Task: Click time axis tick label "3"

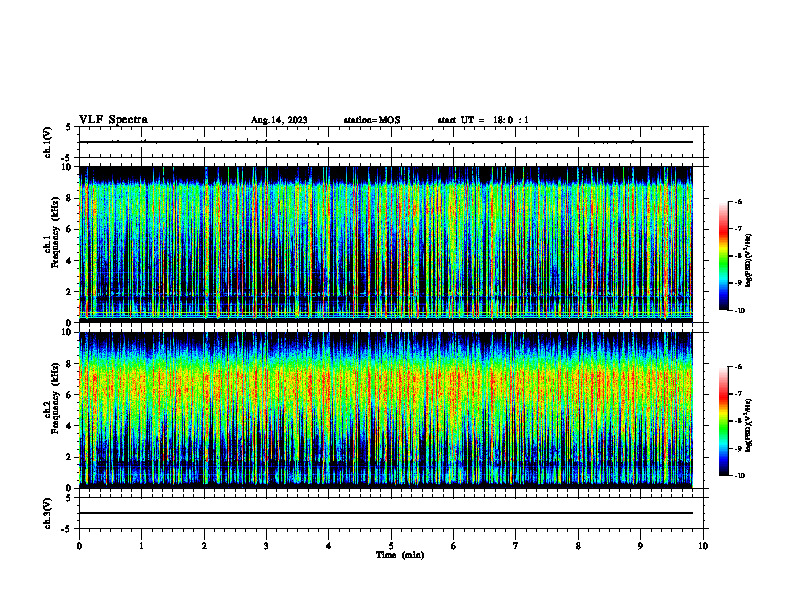Action: (x=266, y=546)
